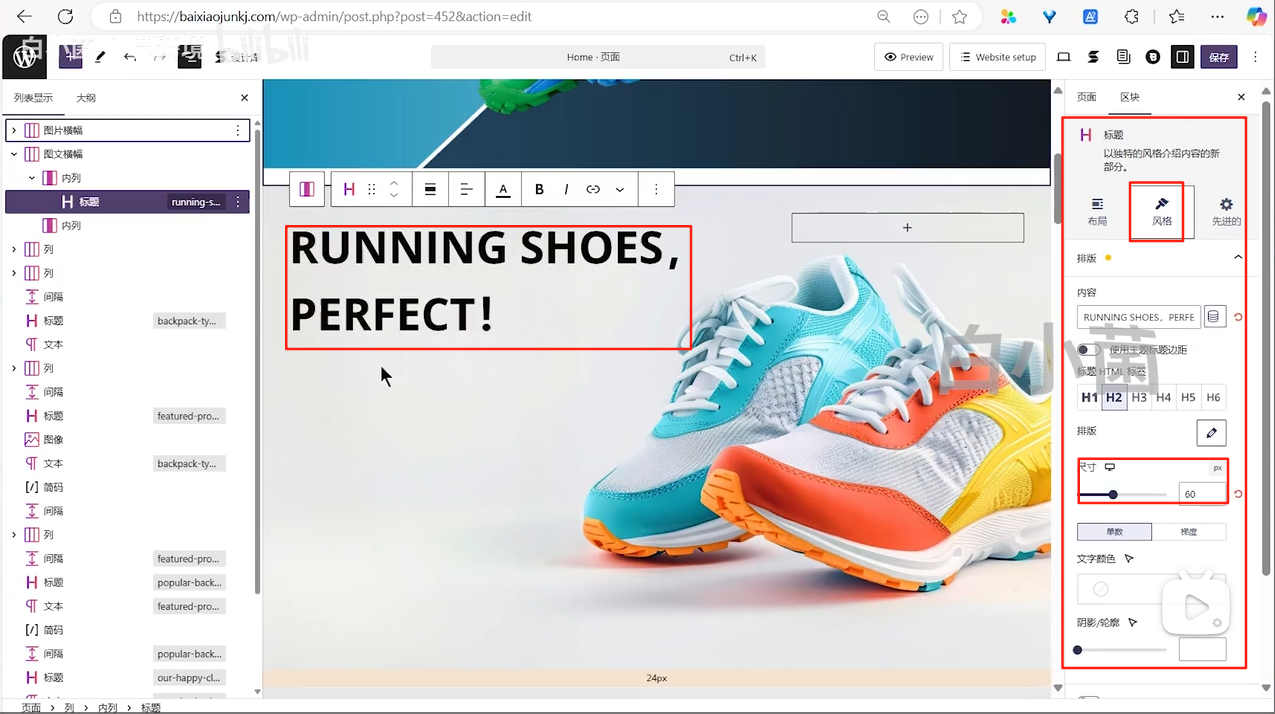This screenshot has width=1275, height=714.
Task: Click the Preview button
Action: pos(908,57)
